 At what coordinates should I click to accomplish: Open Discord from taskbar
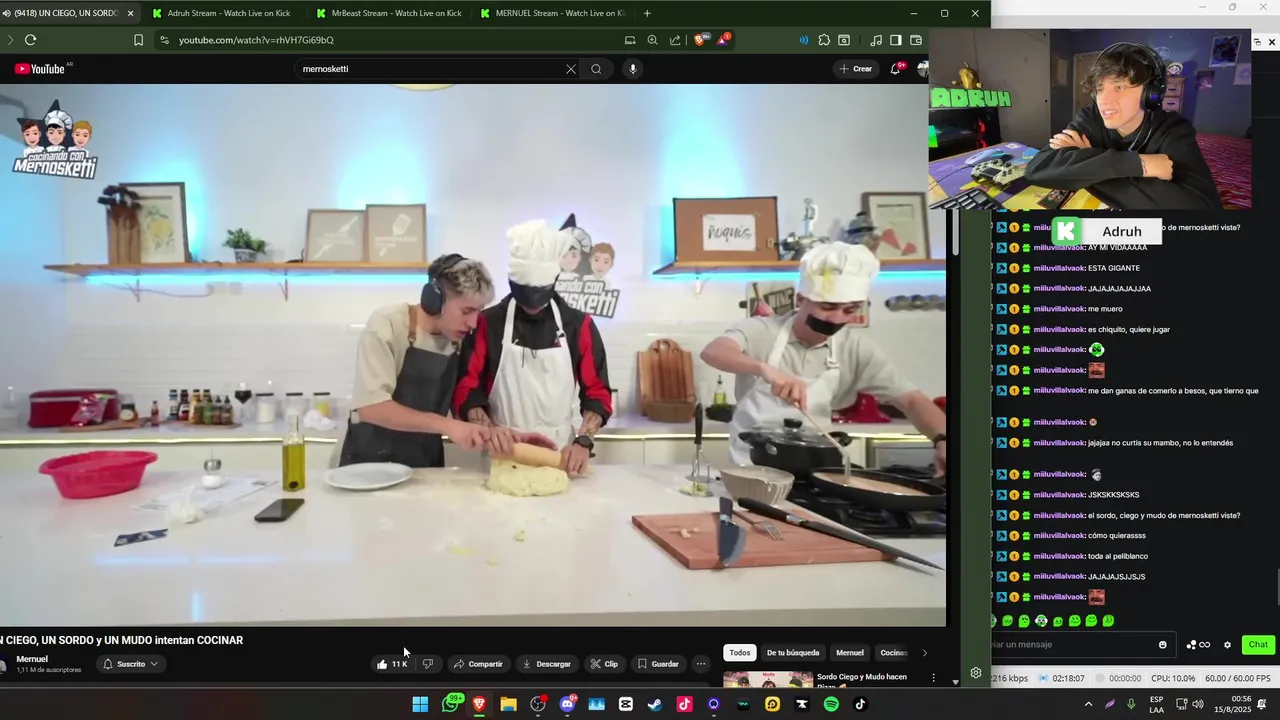(x=568, y=704)
